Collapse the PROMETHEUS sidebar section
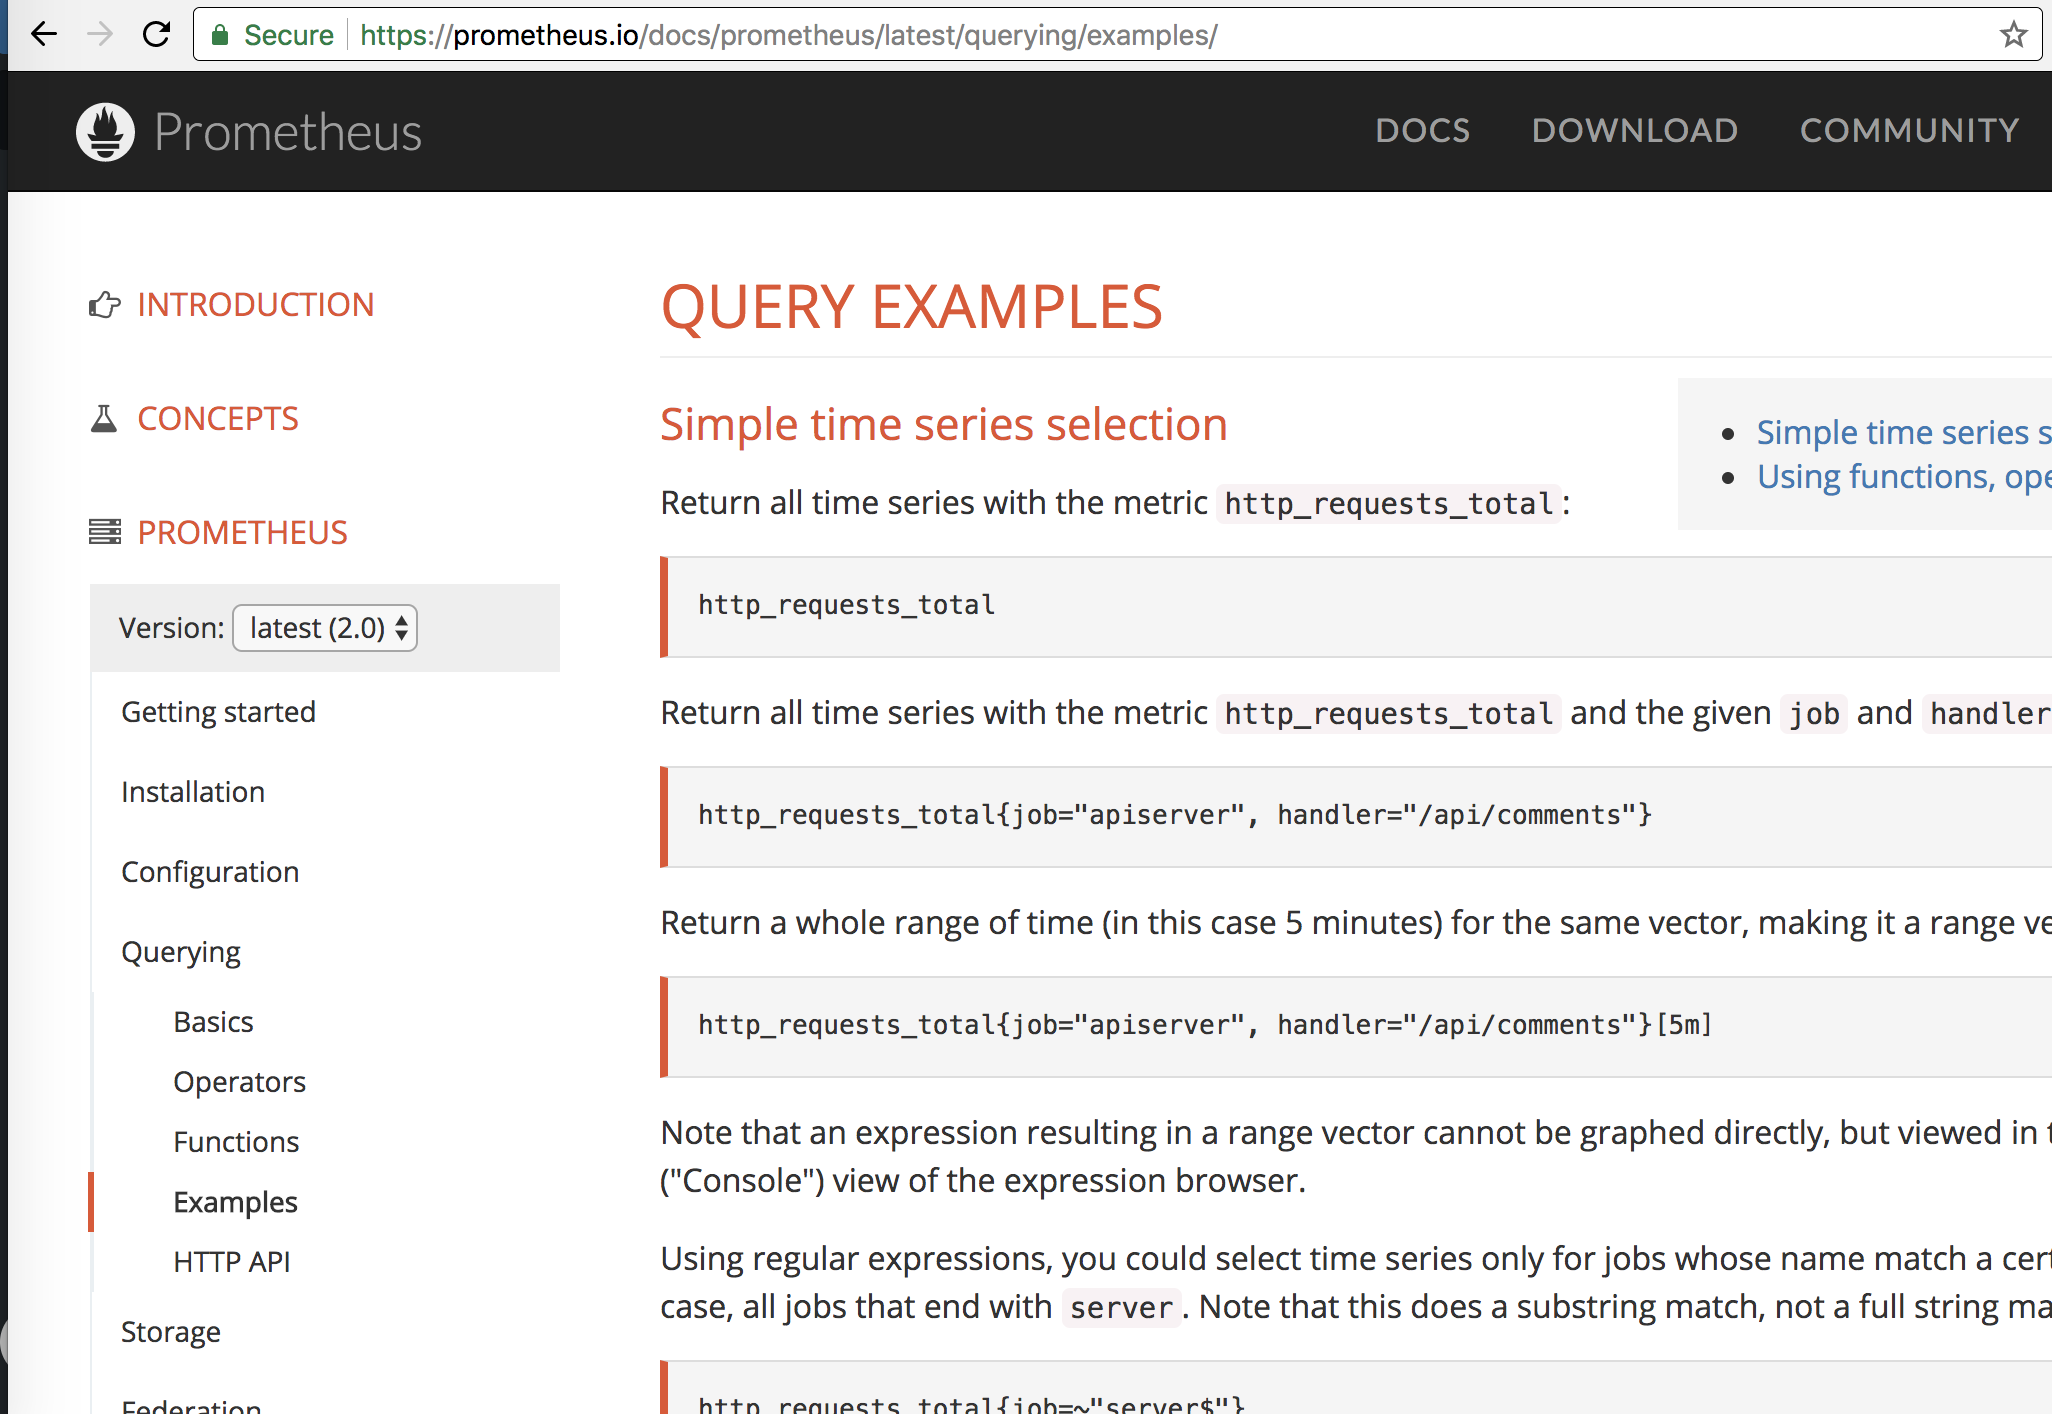Viewport: 2052px width, 1414px height. click(242, 532)
